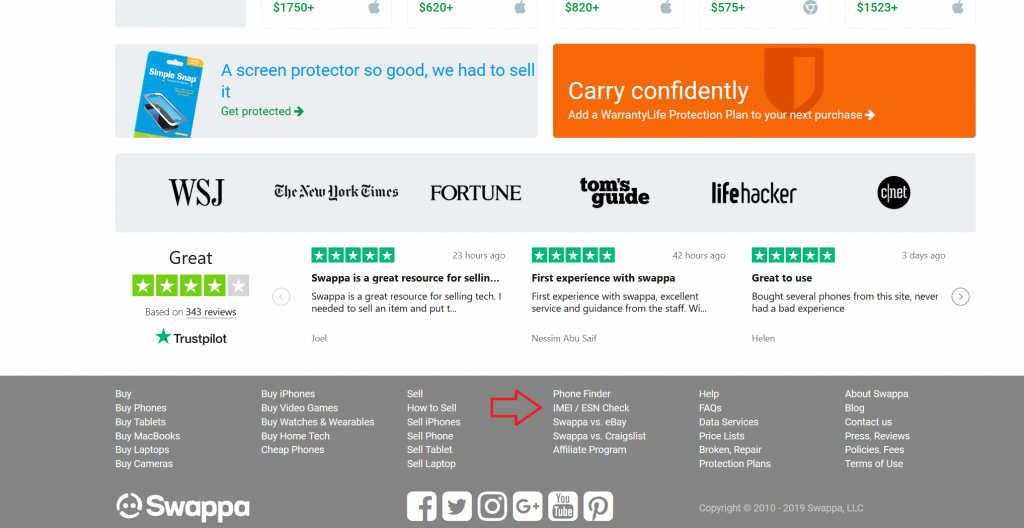Screen dimensions: 1024x528
Task: Click the Apple icon beside $1750+
Action: tap(374, 7)
